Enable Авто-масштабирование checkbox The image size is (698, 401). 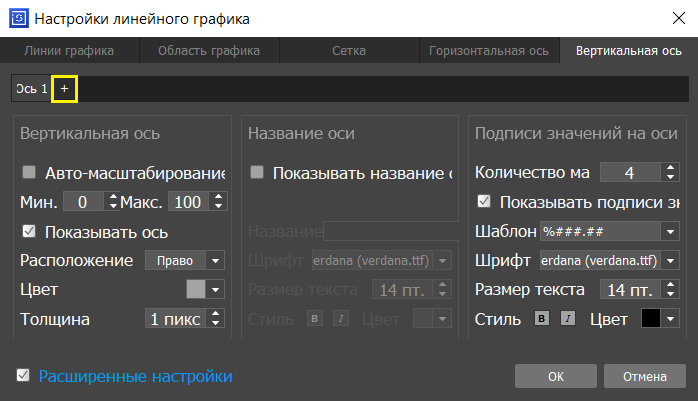tap(29, 172)
